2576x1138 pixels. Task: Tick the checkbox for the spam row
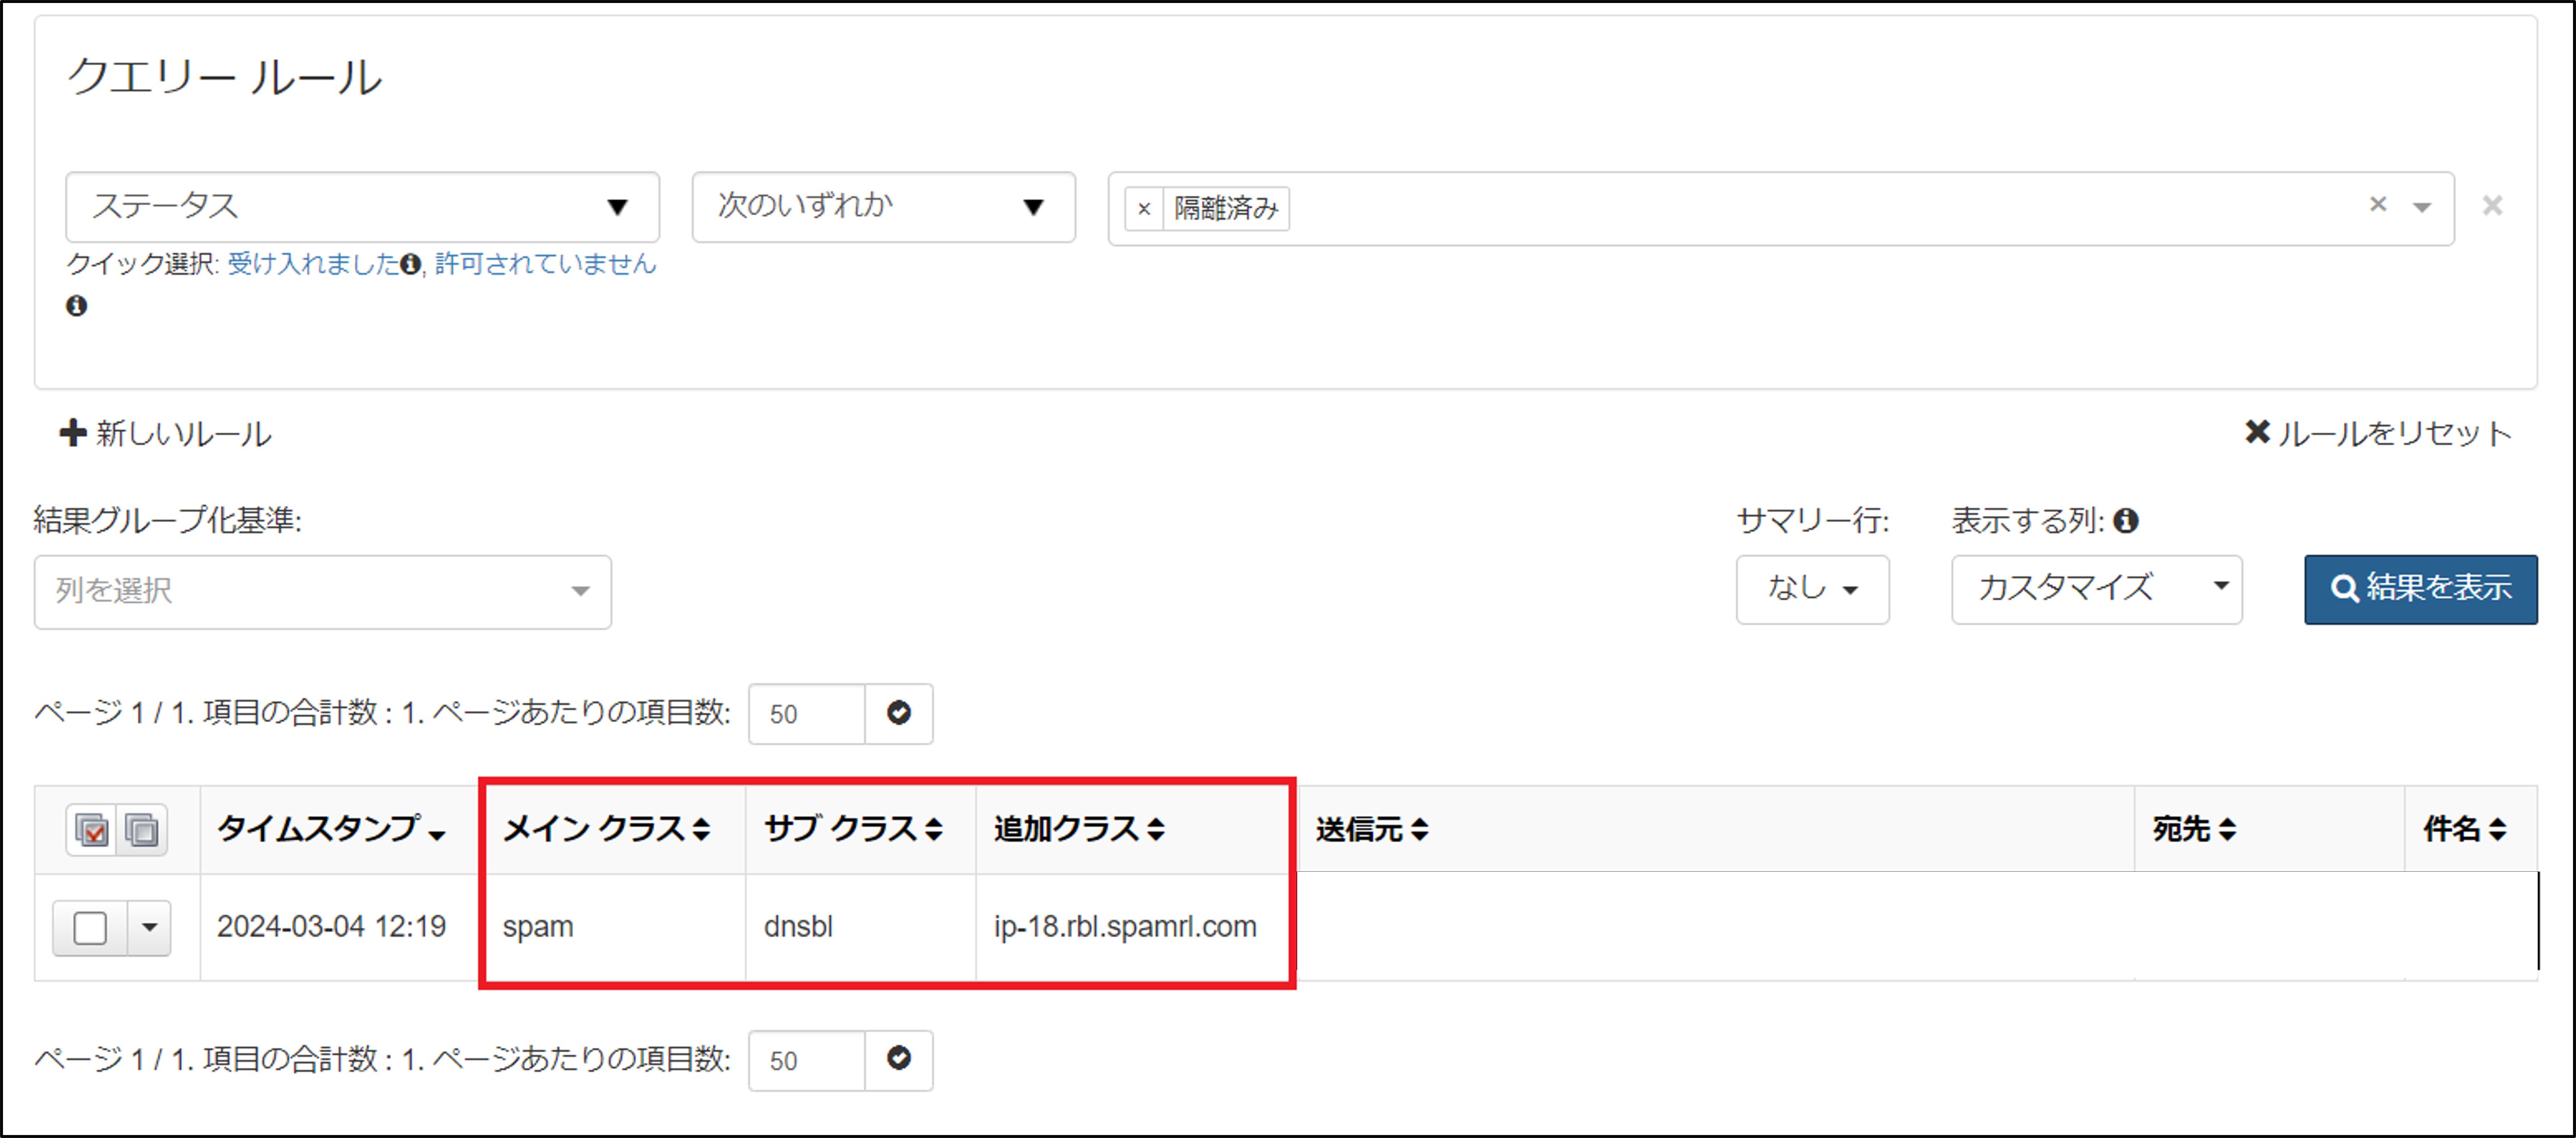click(x=90, y=928)
